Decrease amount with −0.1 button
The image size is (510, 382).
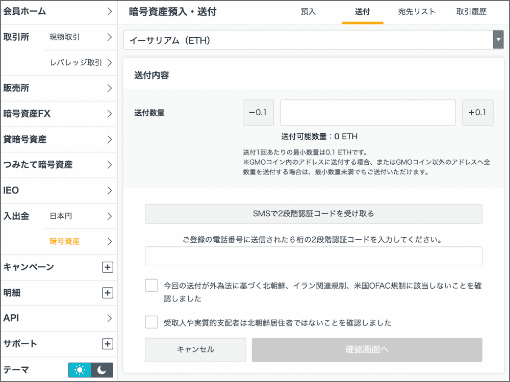pos(258,113)
